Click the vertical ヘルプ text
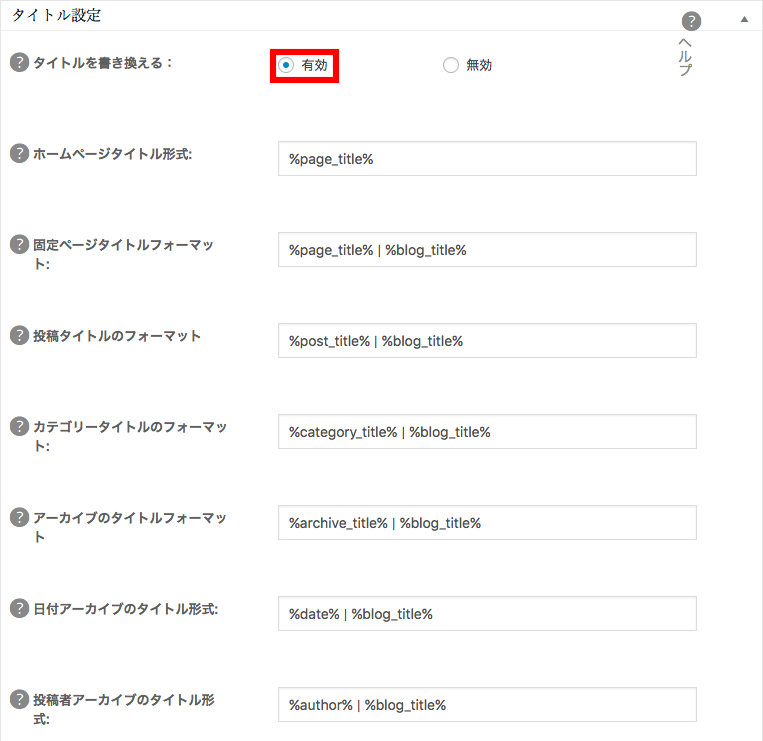Screen dimensions: 763x741 (685, 56)
